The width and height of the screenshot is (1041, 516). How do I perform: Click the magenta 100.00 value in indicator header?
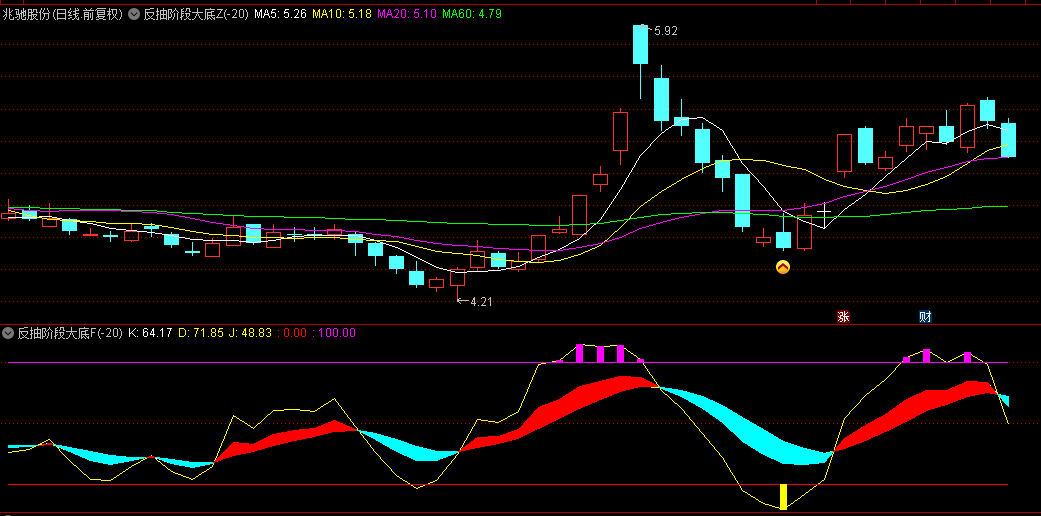(337, 333)
